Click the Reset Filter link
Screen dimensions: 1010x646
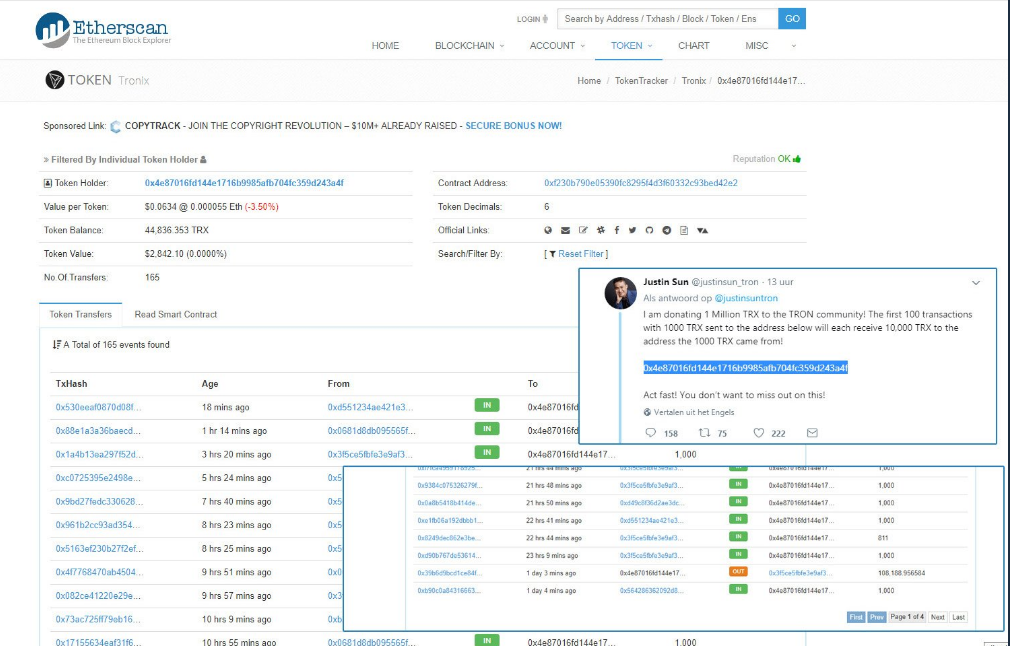point(580,254)
